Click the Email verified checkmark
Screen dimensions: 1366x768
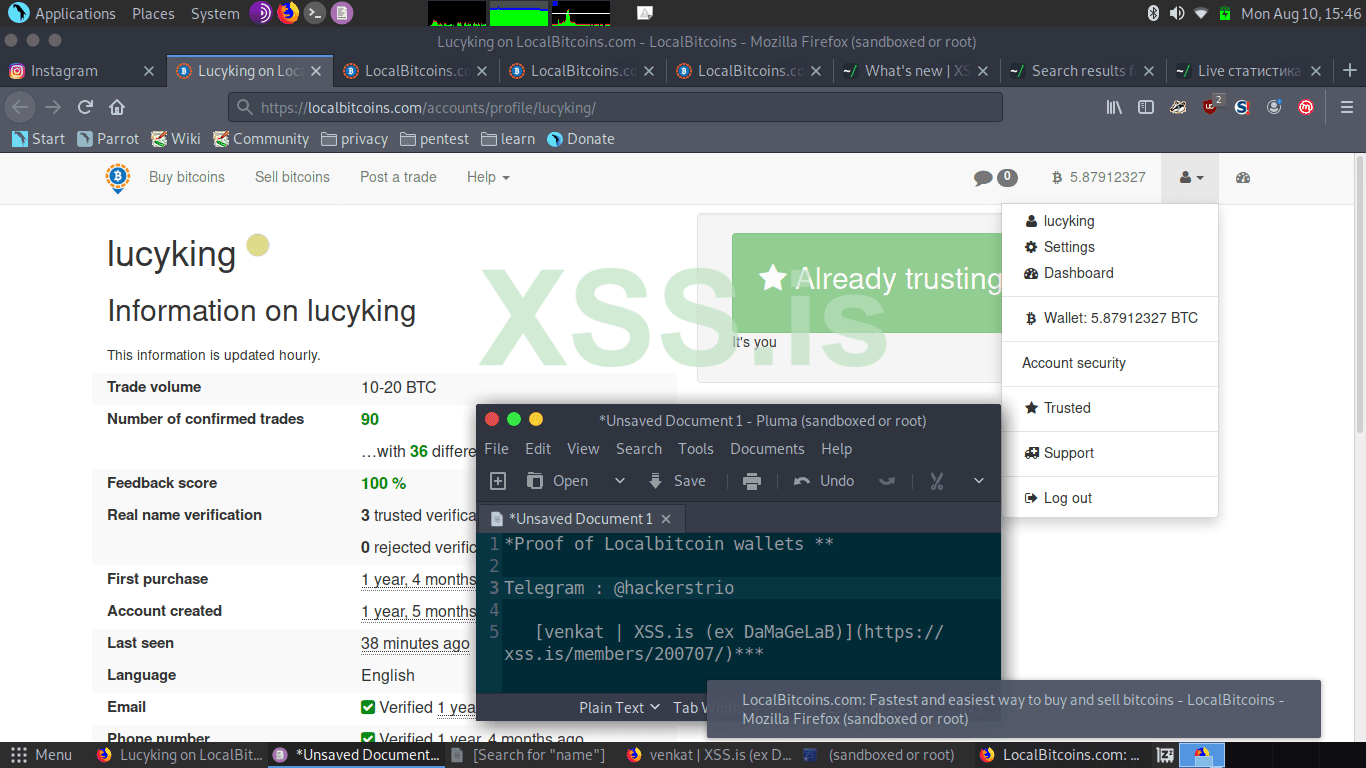(x=367, y=707)
